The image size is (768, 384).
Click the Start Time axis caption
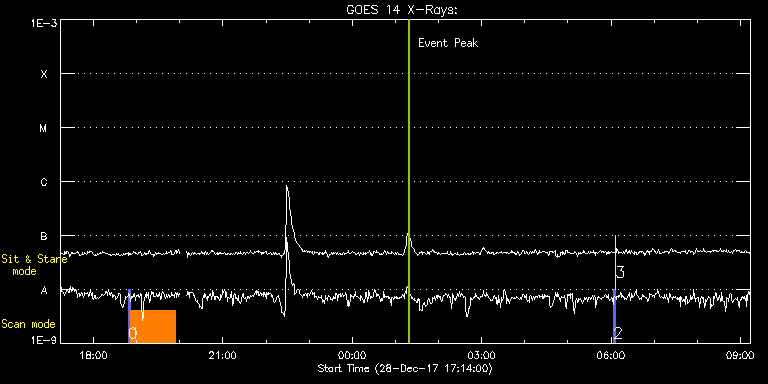point(405,368)
